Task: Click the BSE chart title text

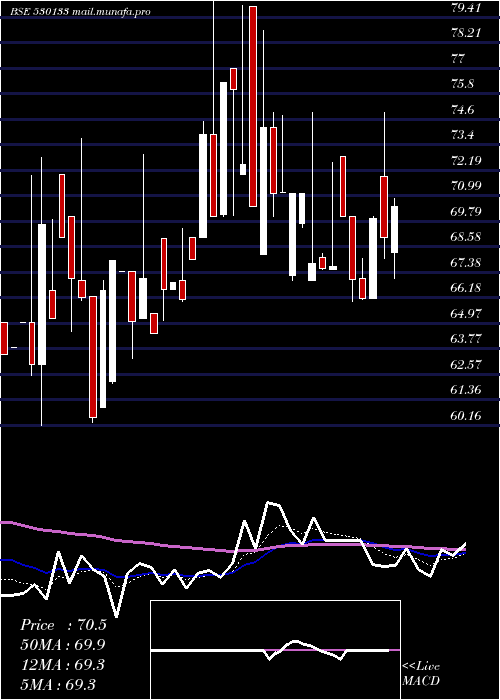Action: (80, 12)
